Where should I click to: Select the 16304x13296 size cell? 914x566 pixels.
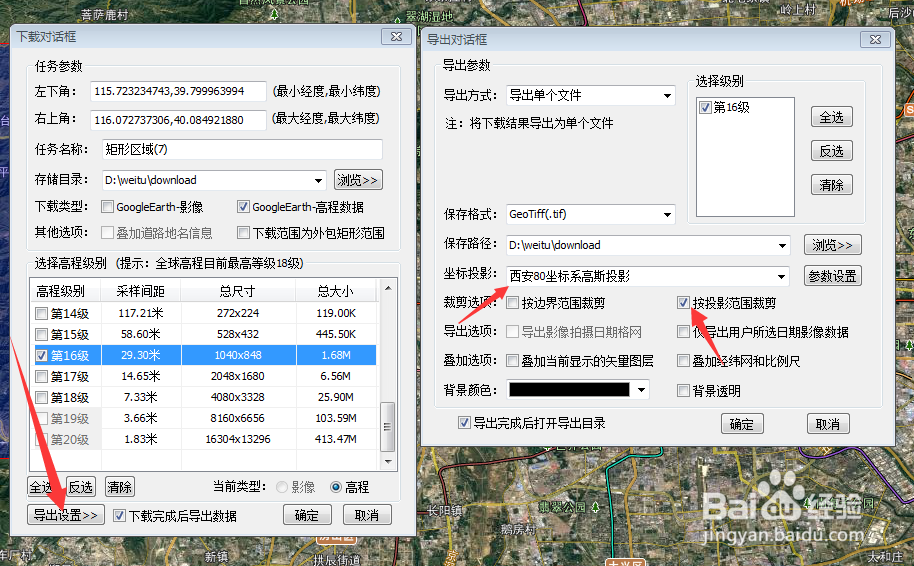click(238, 440)
